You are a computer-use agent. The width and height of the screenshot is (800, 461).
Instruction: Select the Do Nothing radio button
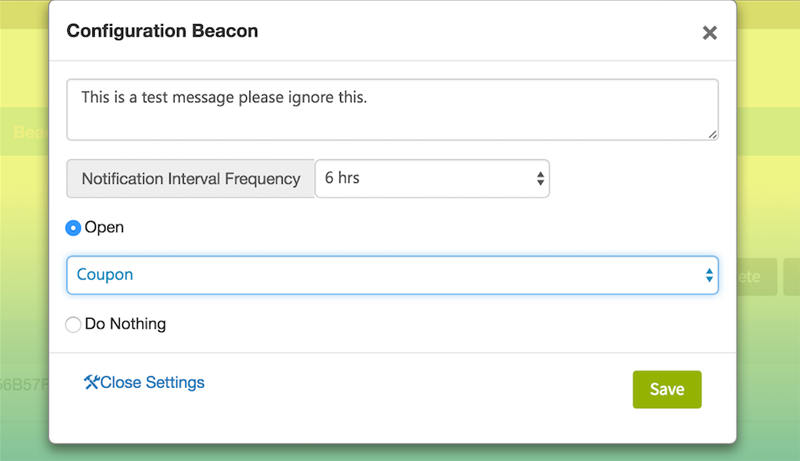73,324
